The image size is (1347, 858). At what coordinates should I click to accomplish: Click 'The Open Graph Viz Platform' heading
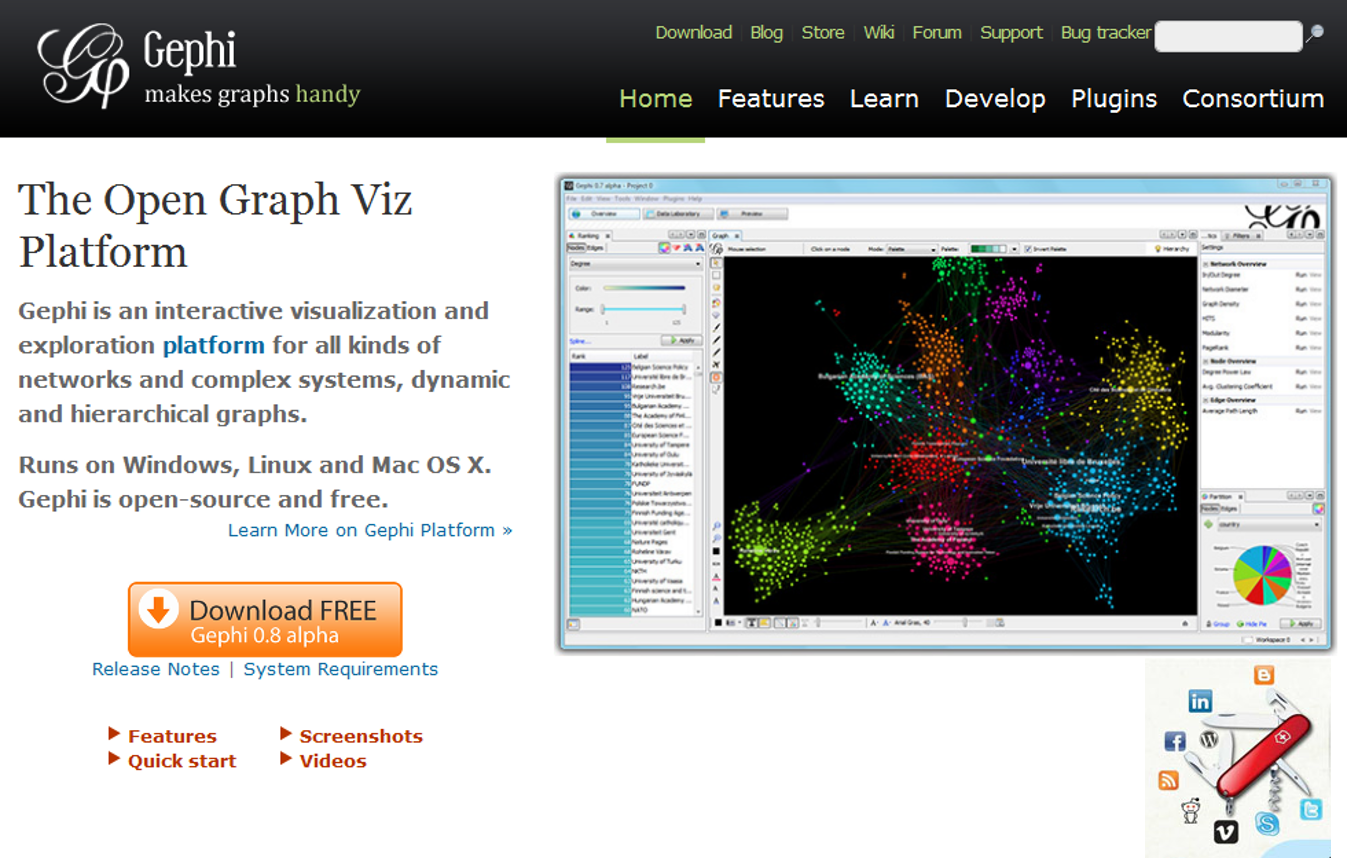(x=215, y=225)
